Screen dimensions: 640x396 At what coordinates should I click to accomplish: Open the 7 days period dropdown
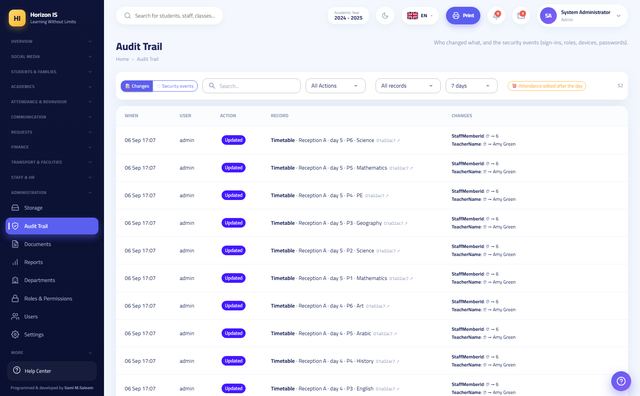[x=471, y=86]
